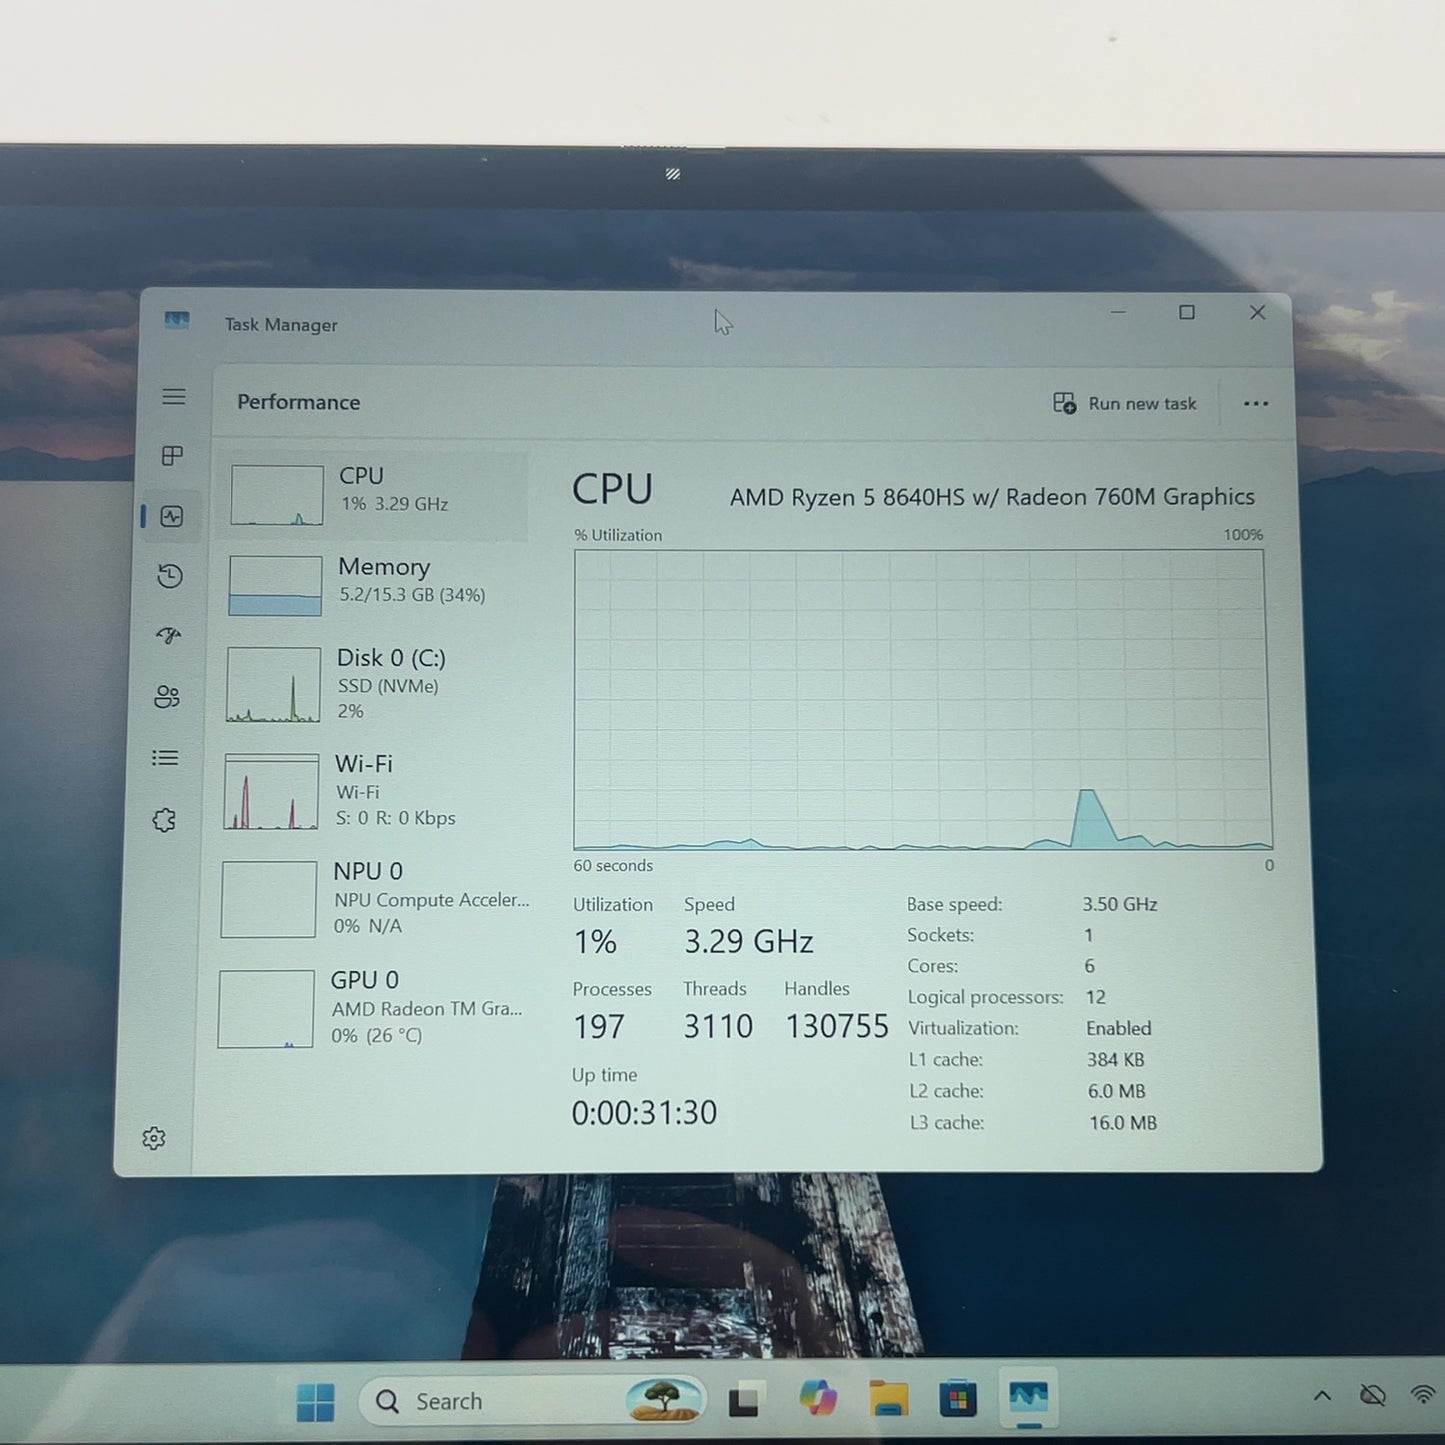Viewport: 1445px width, 1445px height.
Task: Click the CPU utilization graph
Action: tap(922, 700)
